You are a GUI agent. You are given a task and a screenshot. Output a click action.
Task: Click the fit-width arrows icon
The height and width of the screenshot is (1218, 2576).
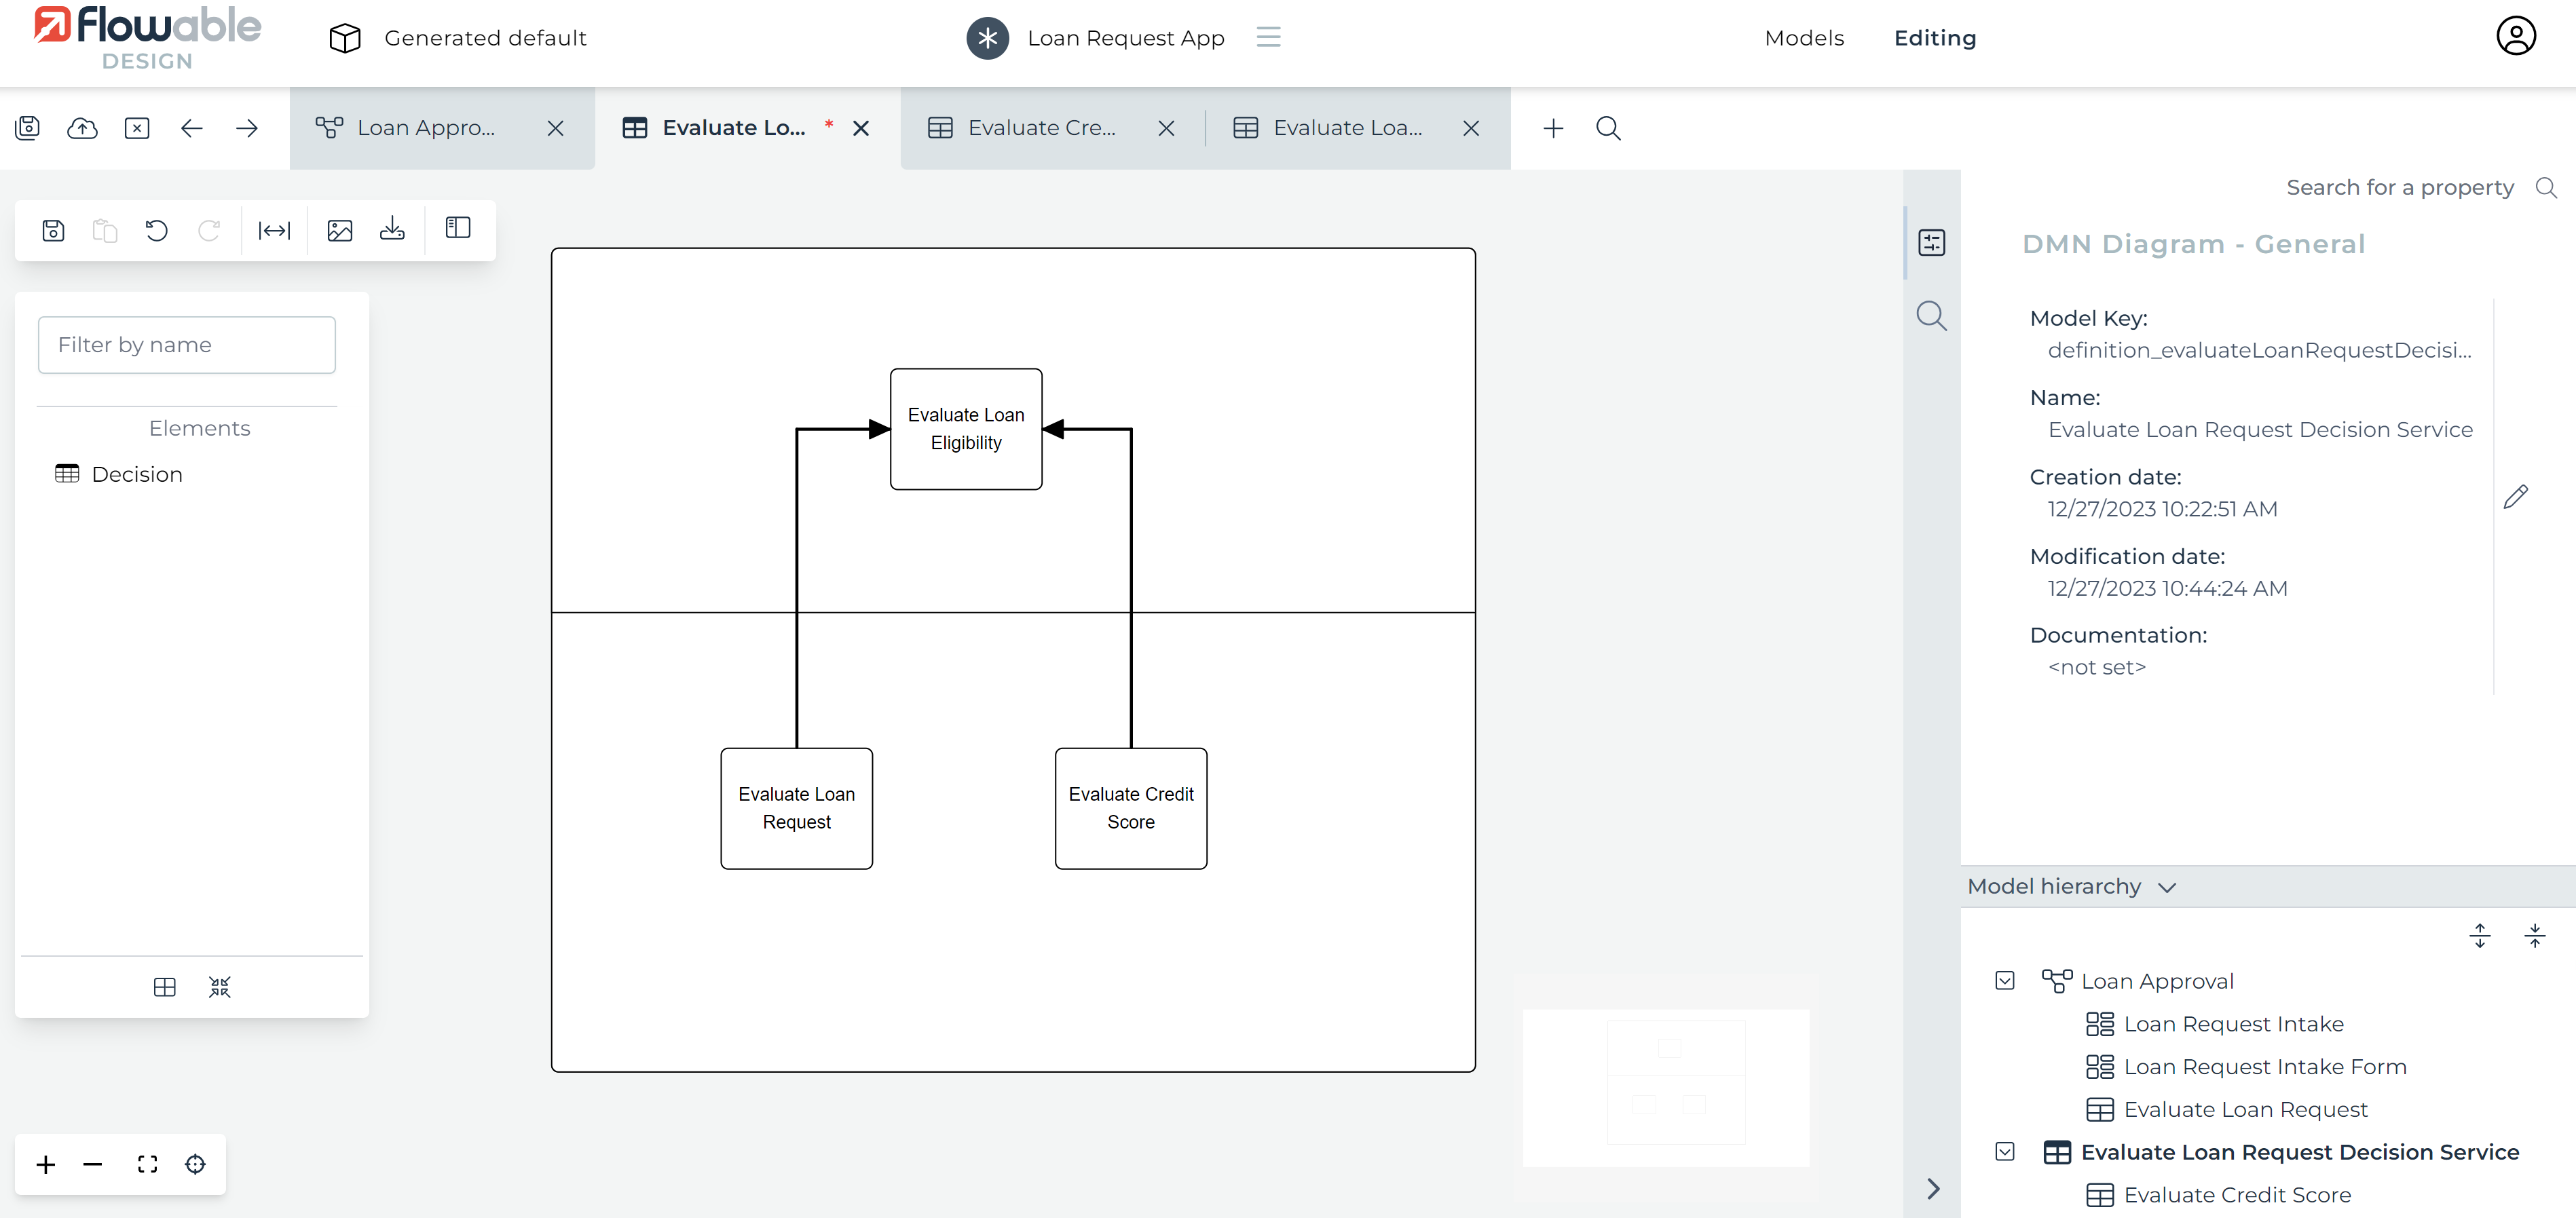274,231
